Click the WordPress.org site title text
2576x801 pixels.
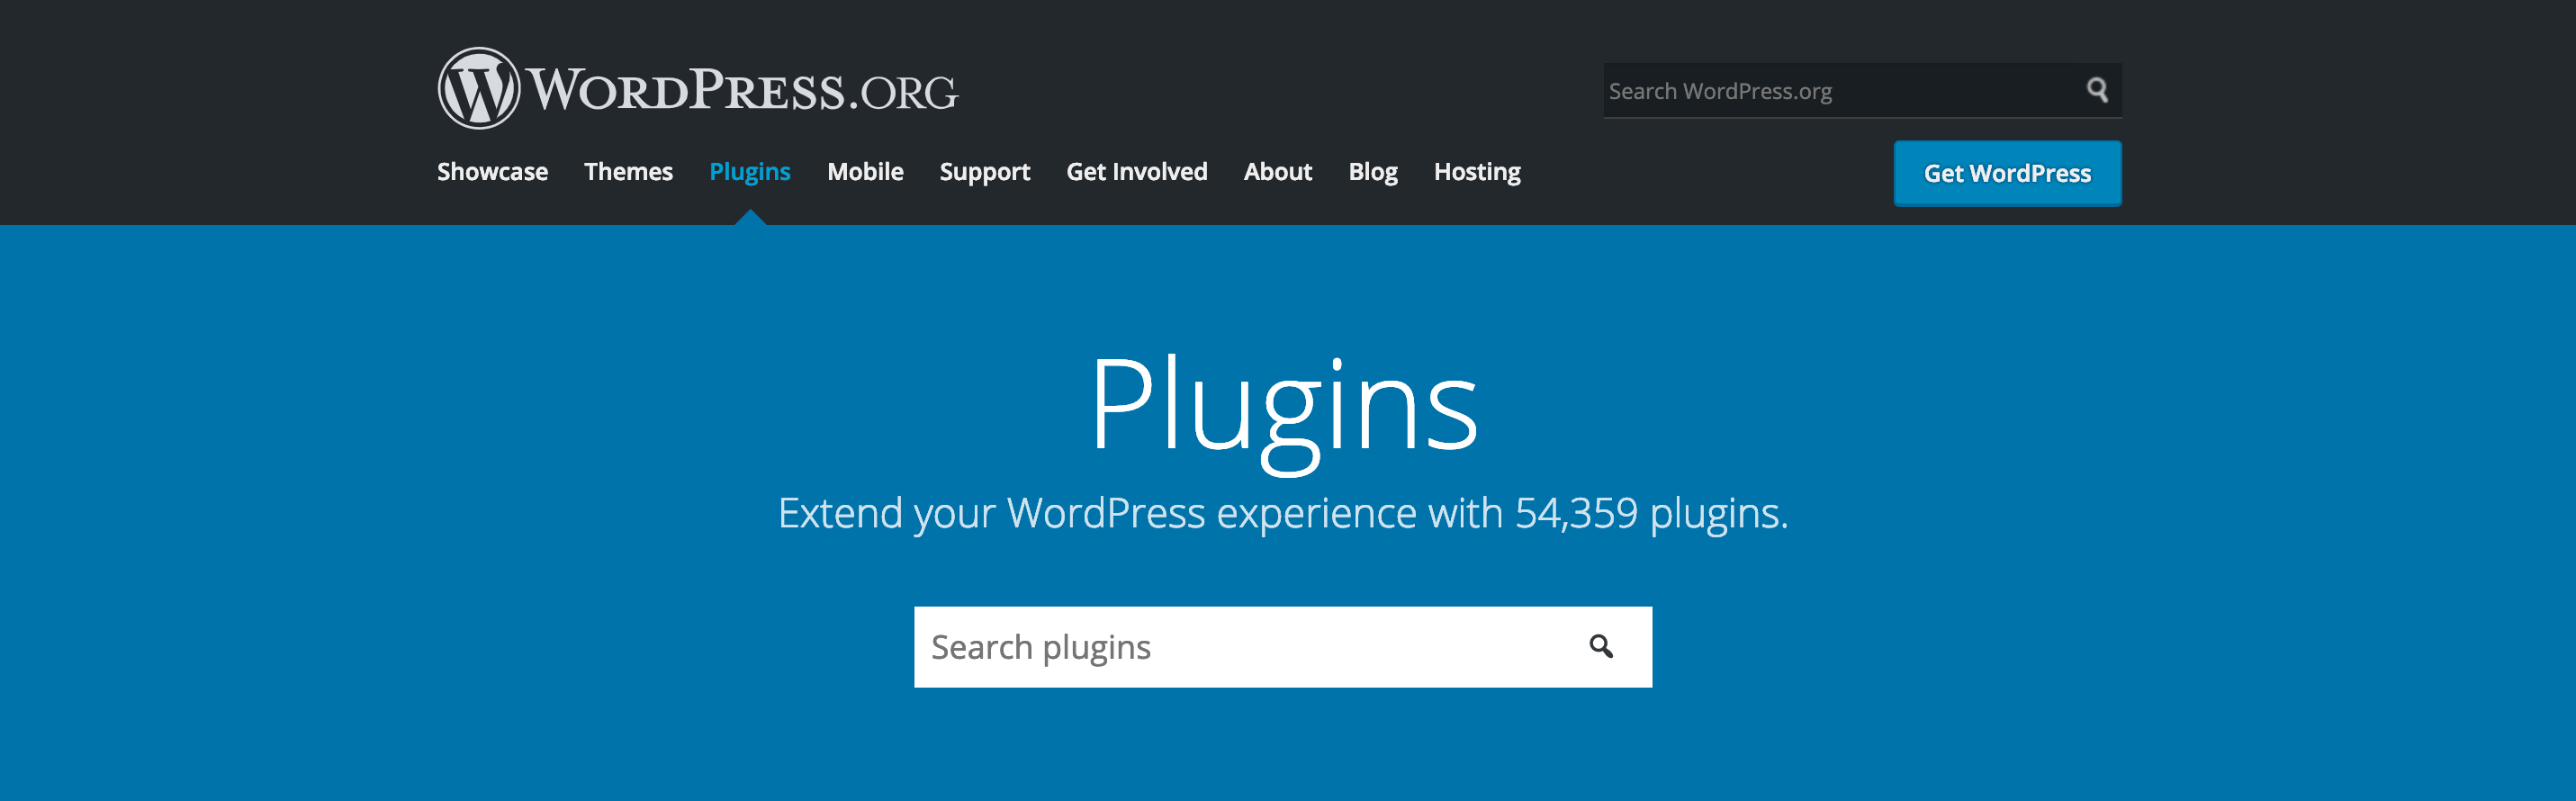click(x=743, y=90)
